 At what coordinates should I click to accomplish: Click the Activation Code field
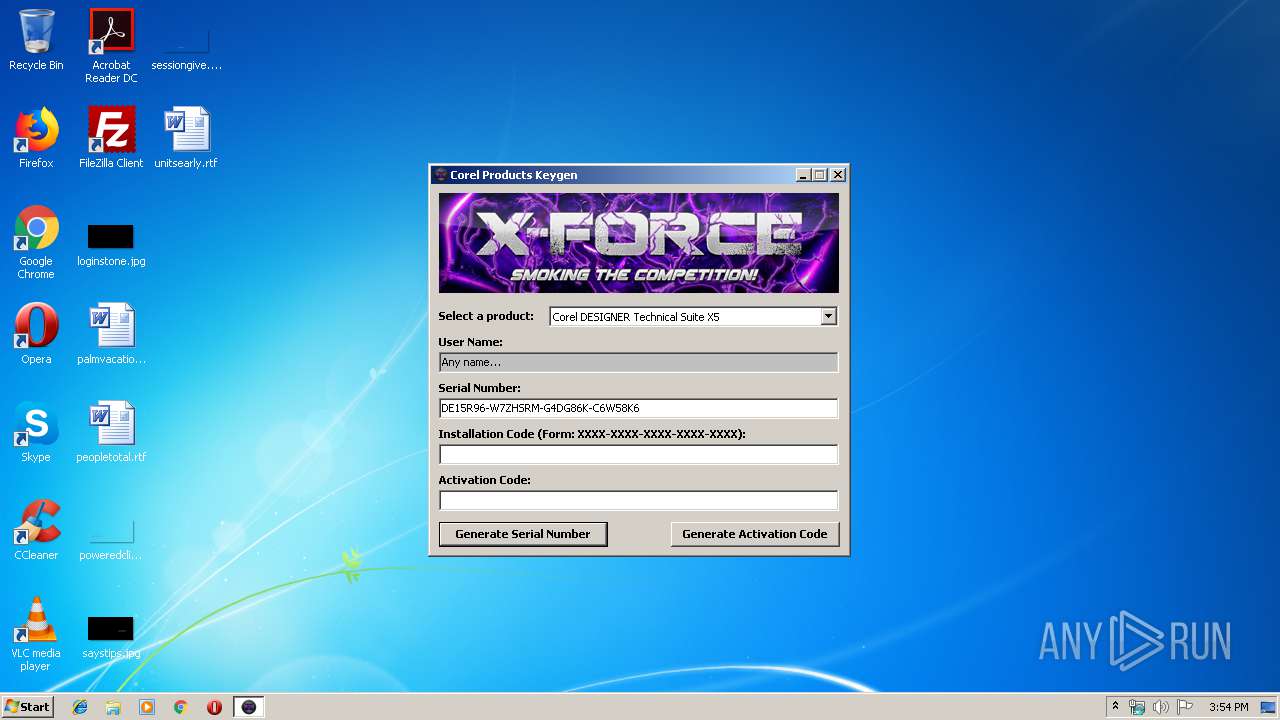[x=638, y=500]
